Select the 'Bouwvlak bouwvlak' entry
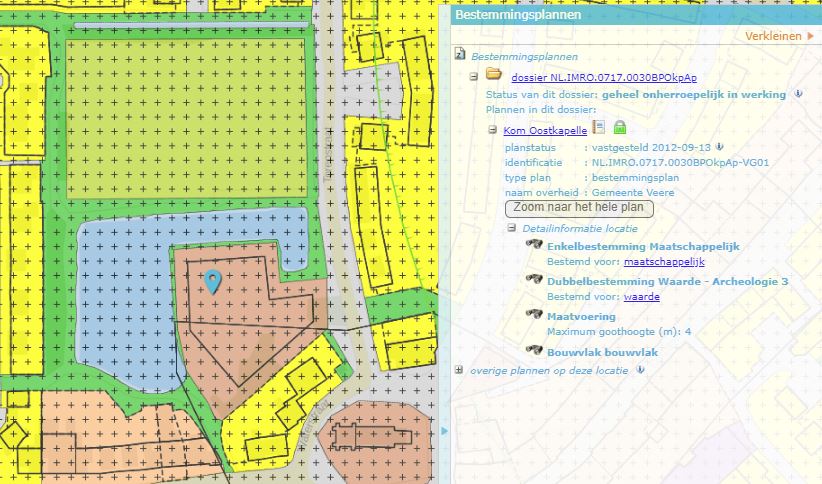This screenshot has height=484, width=822. [x=602, y=352]
